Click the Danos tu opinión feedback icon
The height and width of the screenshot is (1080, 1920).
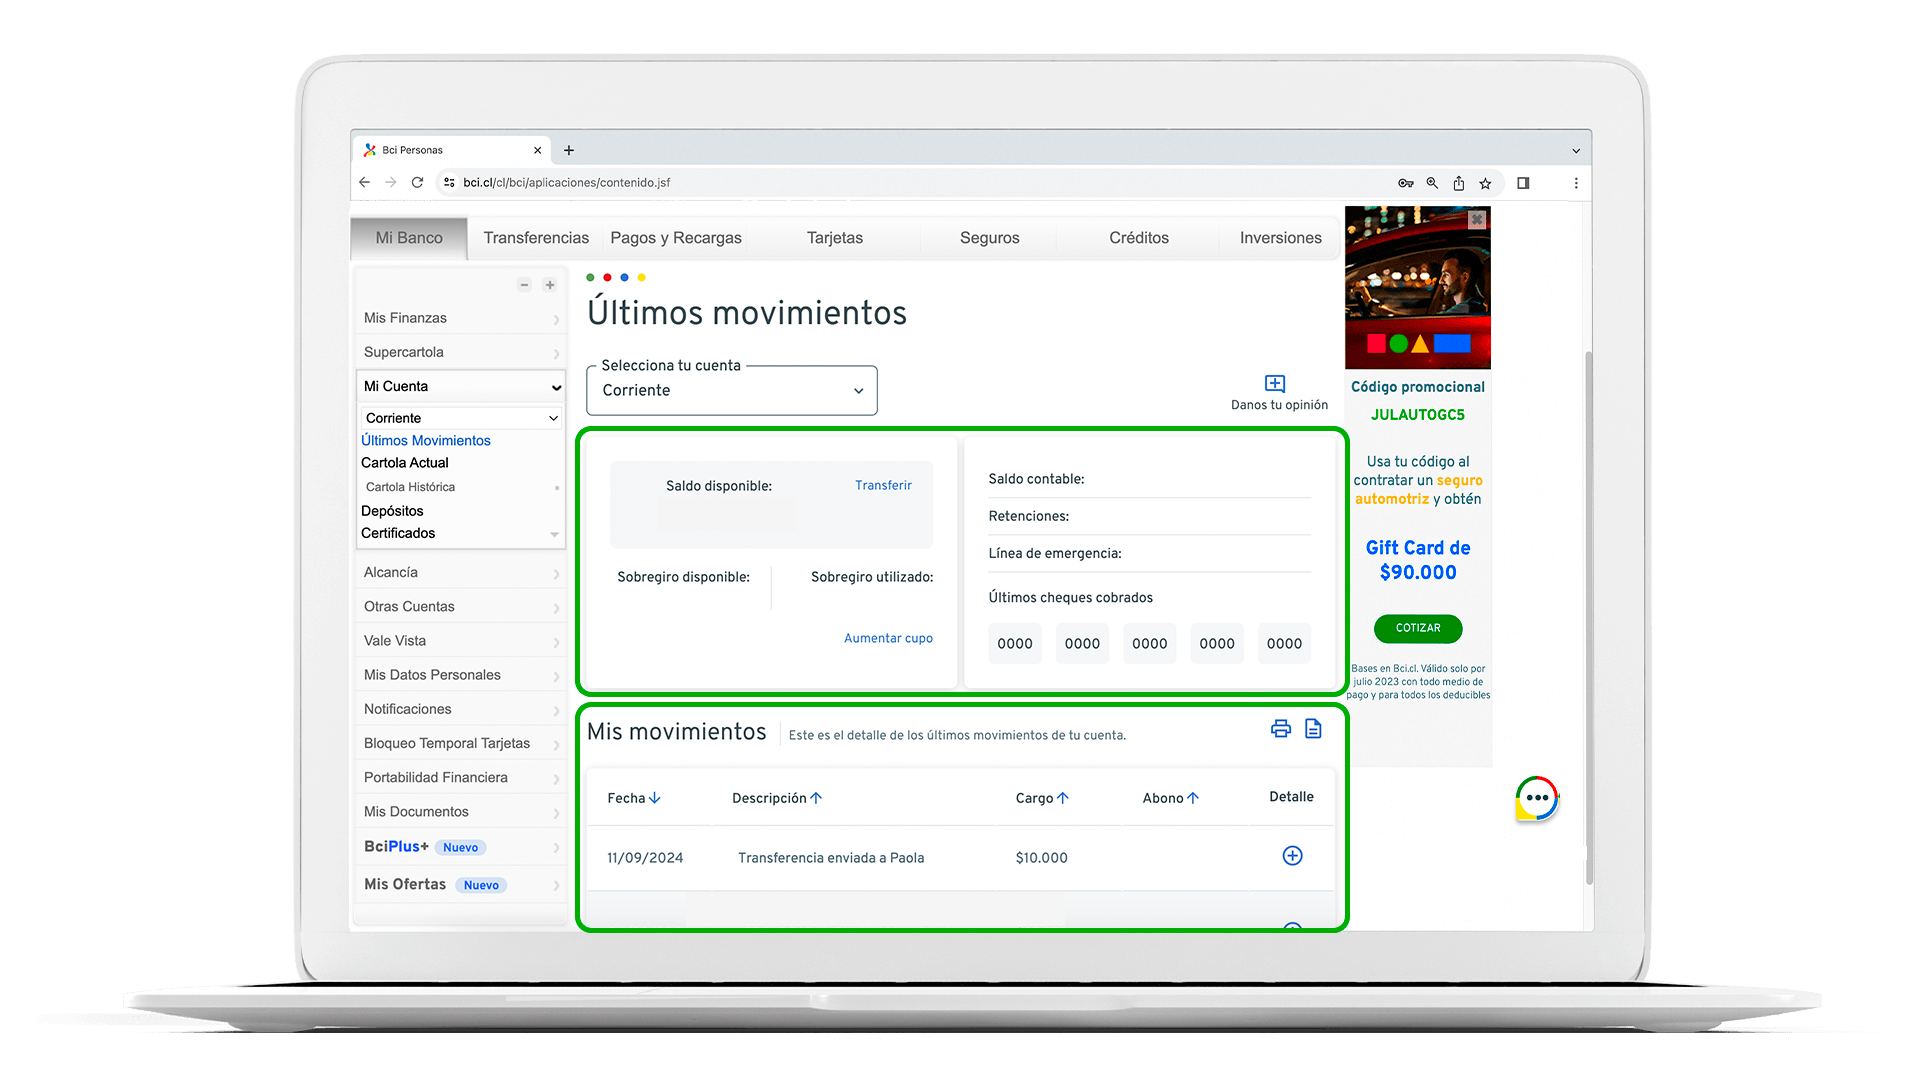[1275, 384]
